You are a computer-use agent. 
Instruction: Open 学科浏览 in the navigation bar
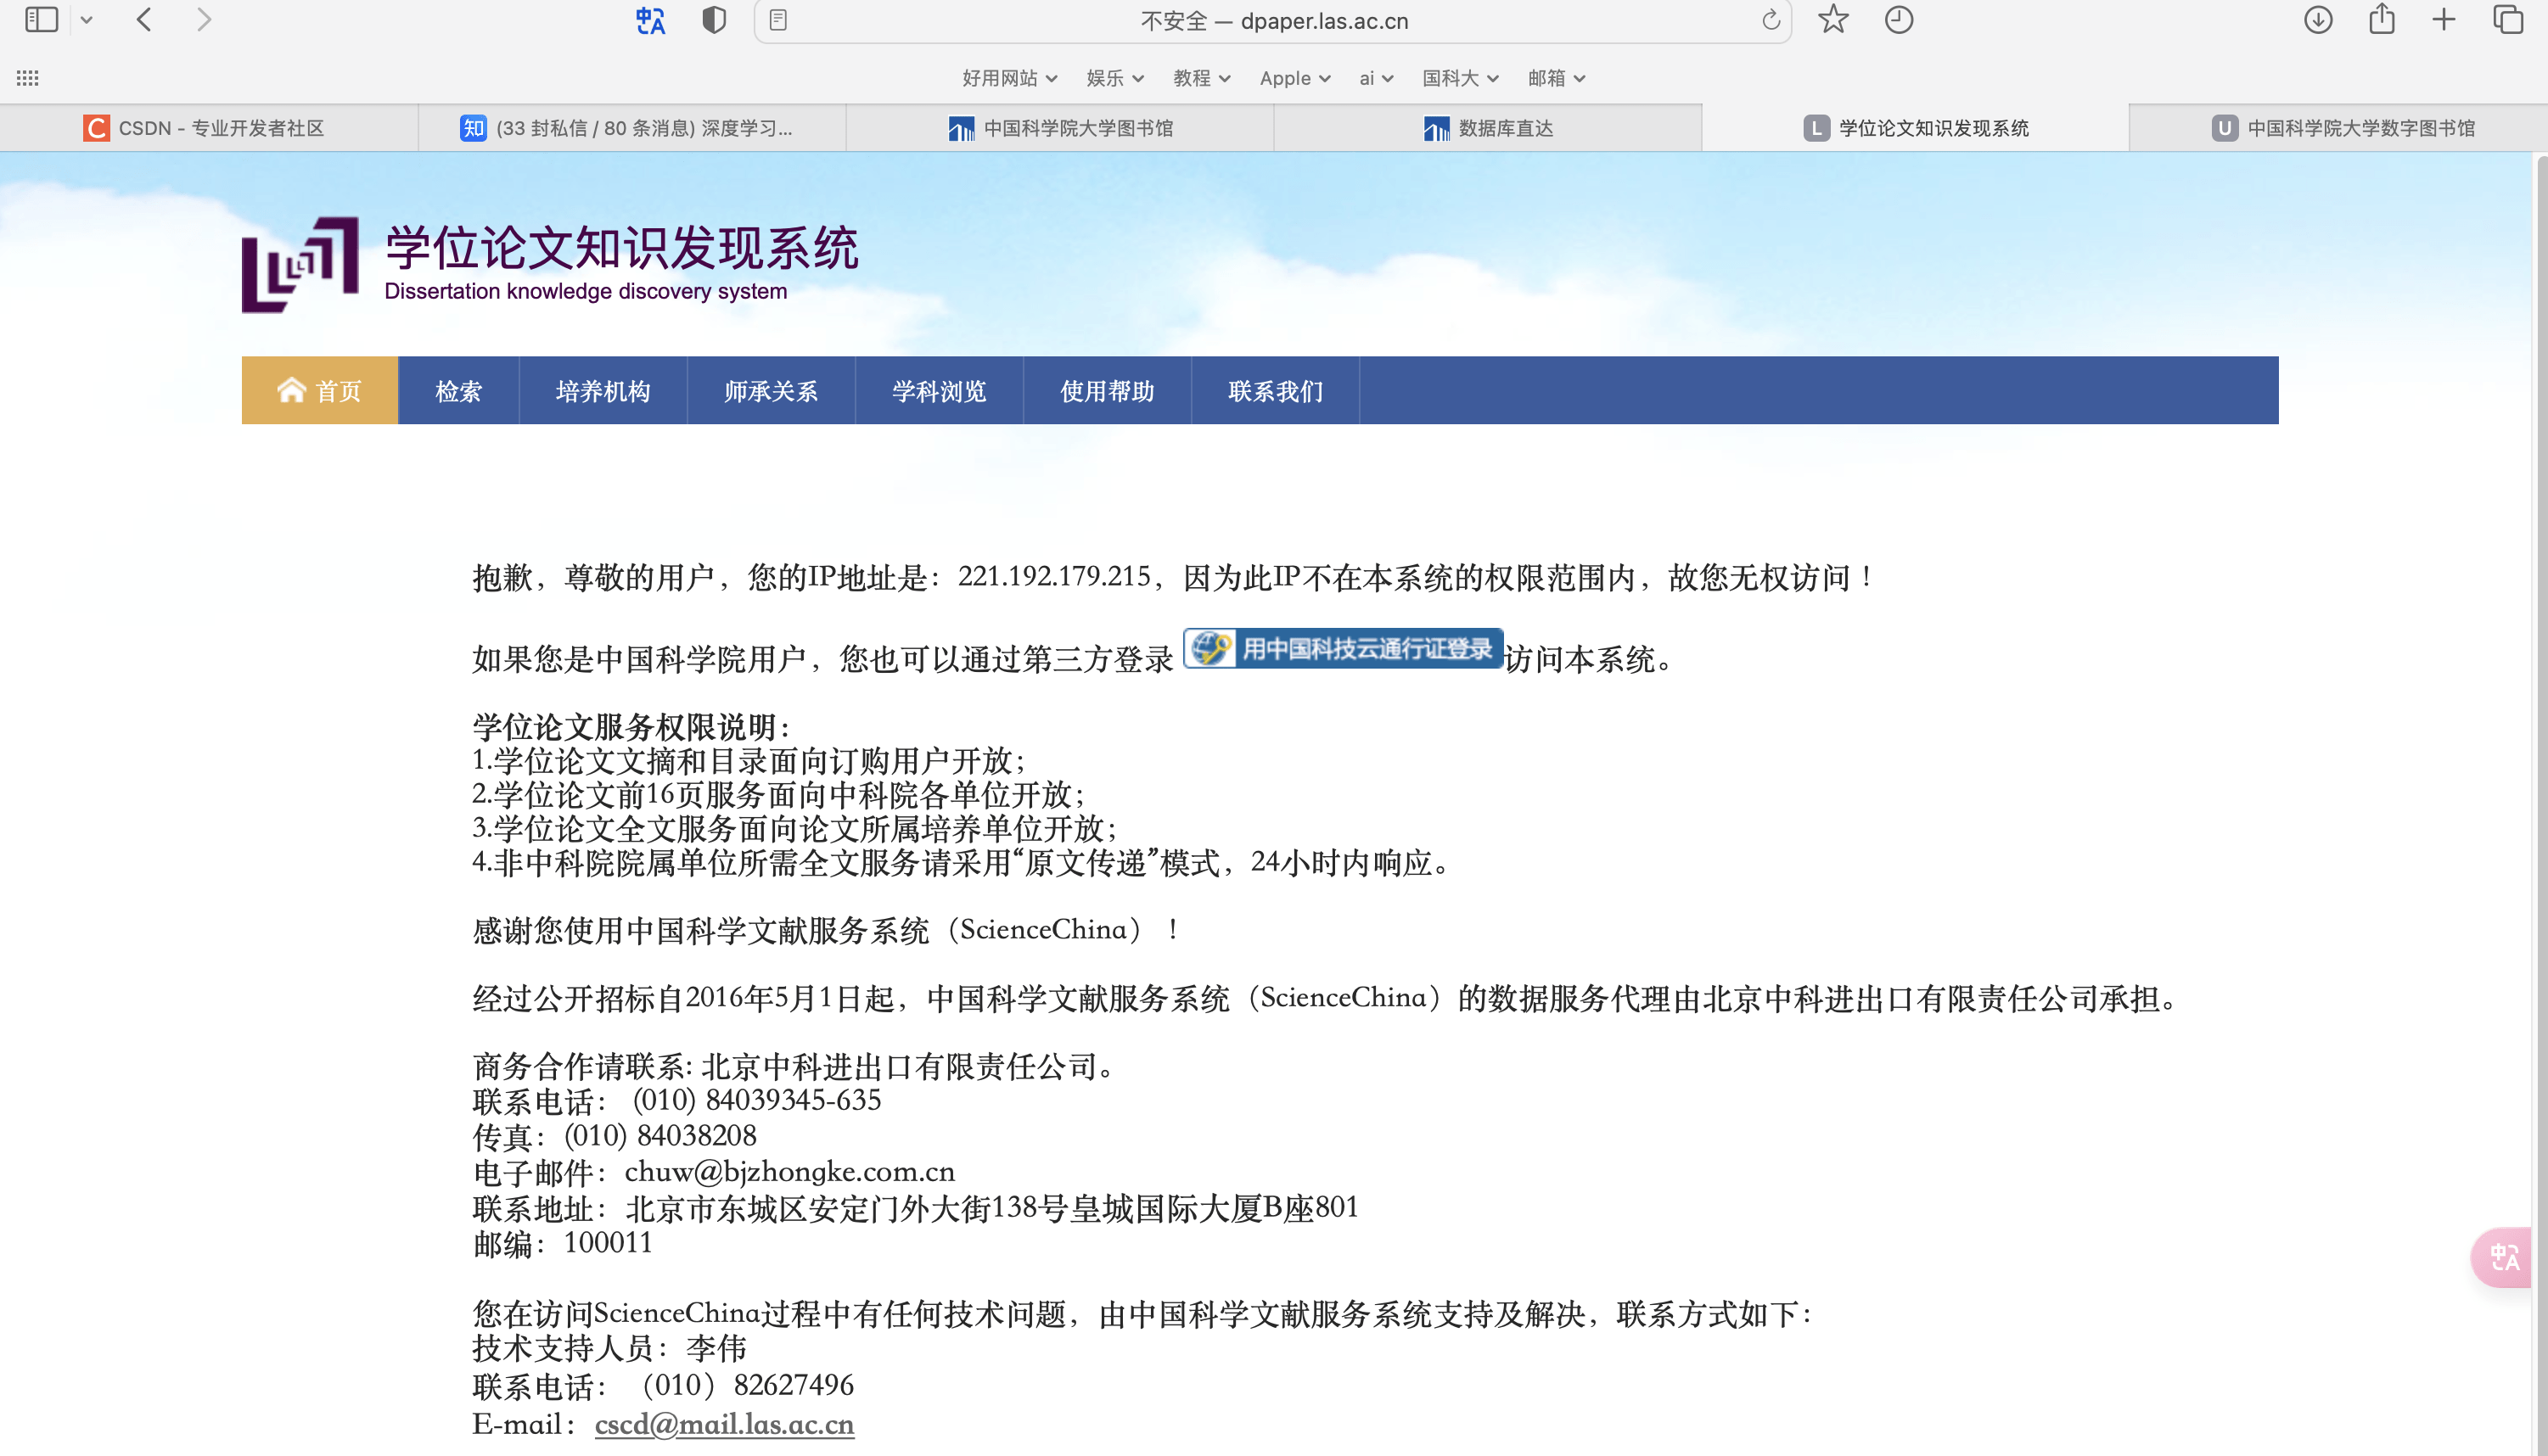coord(939,390)
